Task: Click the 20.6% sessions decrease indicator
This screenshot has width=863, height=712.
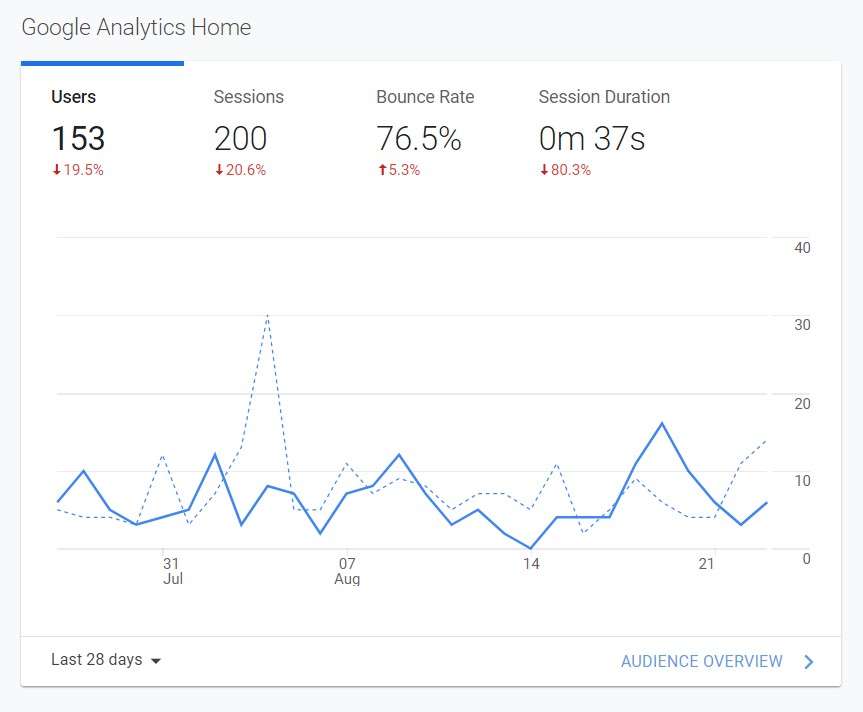Action: point(240,170)
